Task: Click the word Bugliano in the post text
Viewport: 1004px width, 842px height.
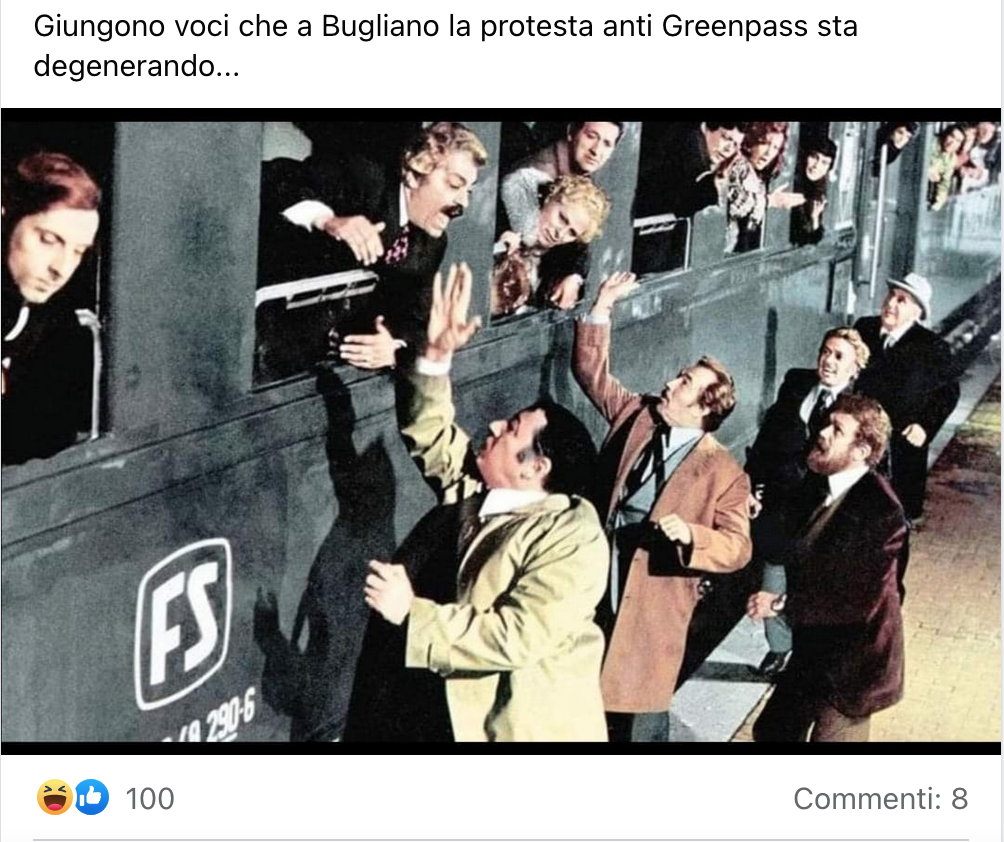Action: pyautogui.click(x=380, y=28)
